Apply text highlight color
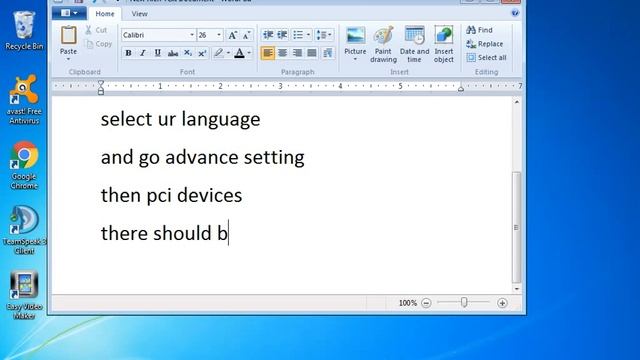 [219, 53]
